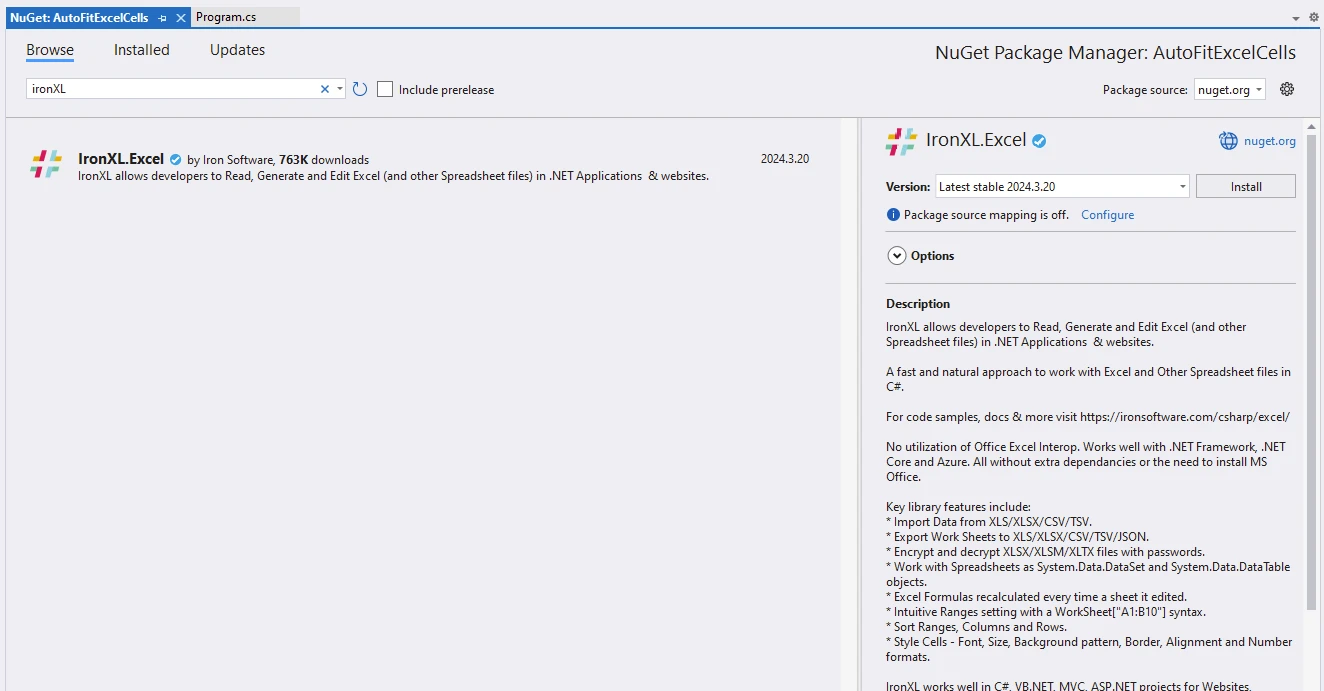1324x691 pixels.
Task: Click the IronXL.Excel logo in results list
Action: coord(46,164)
